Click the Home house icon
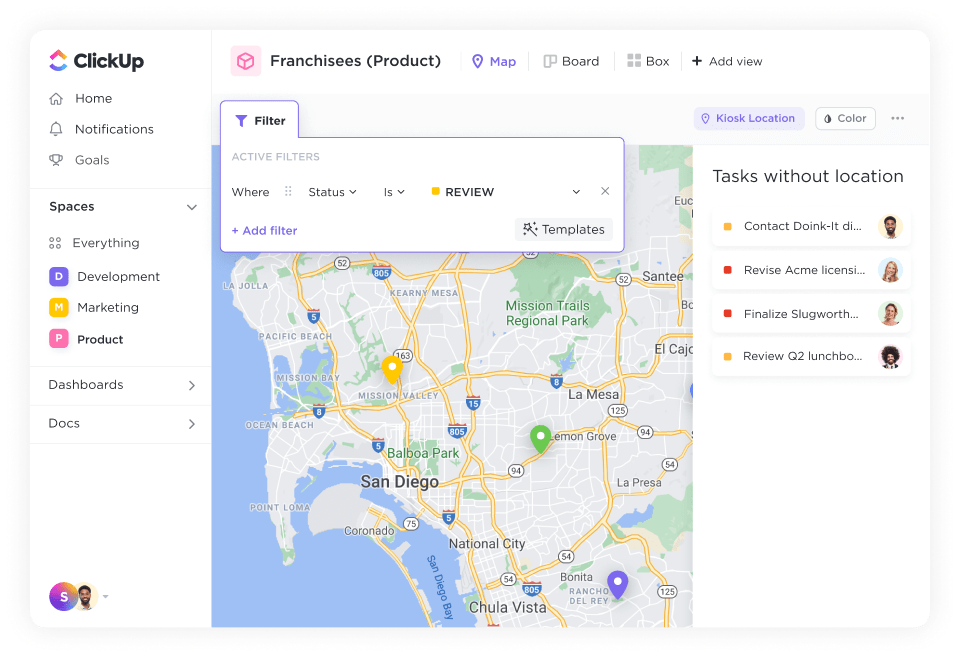This screenshot has height=658, width=960. click(56, 99)
